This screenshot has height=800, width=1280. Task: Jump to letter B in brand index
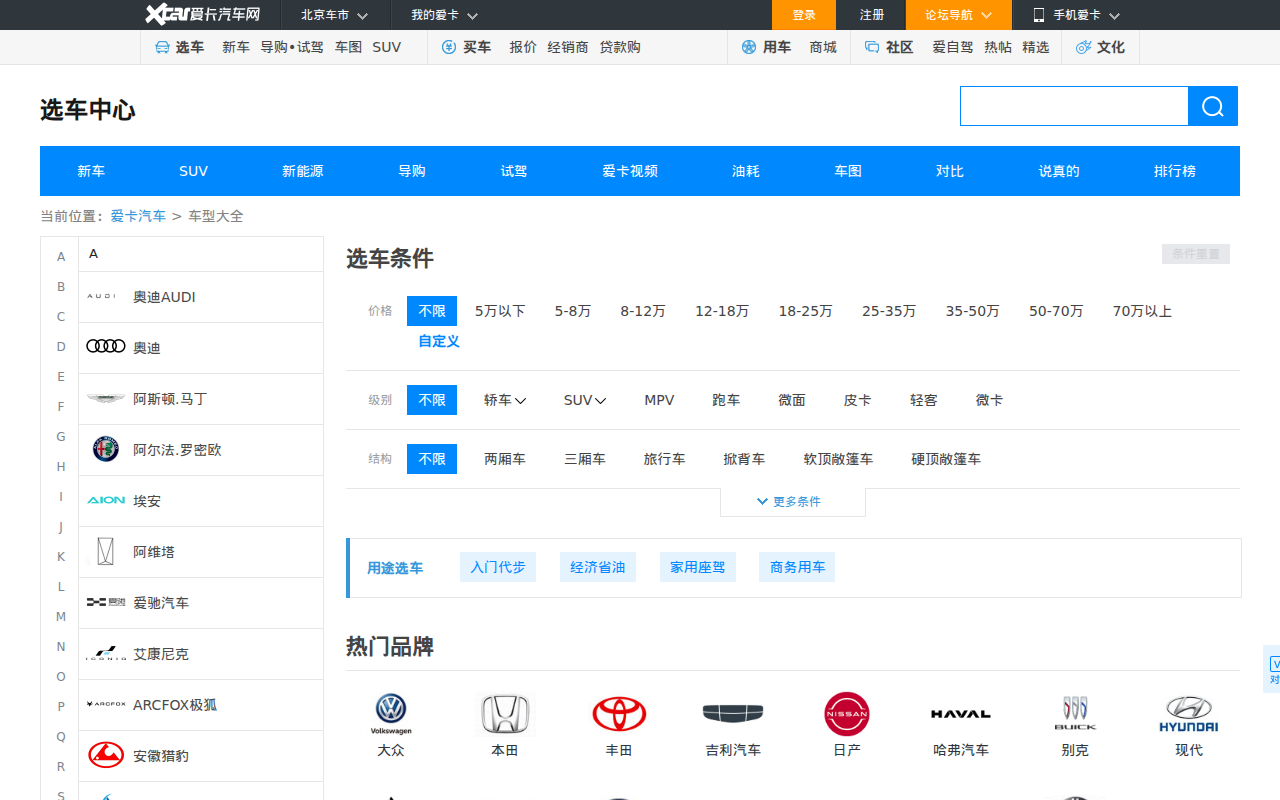point(61,287)
